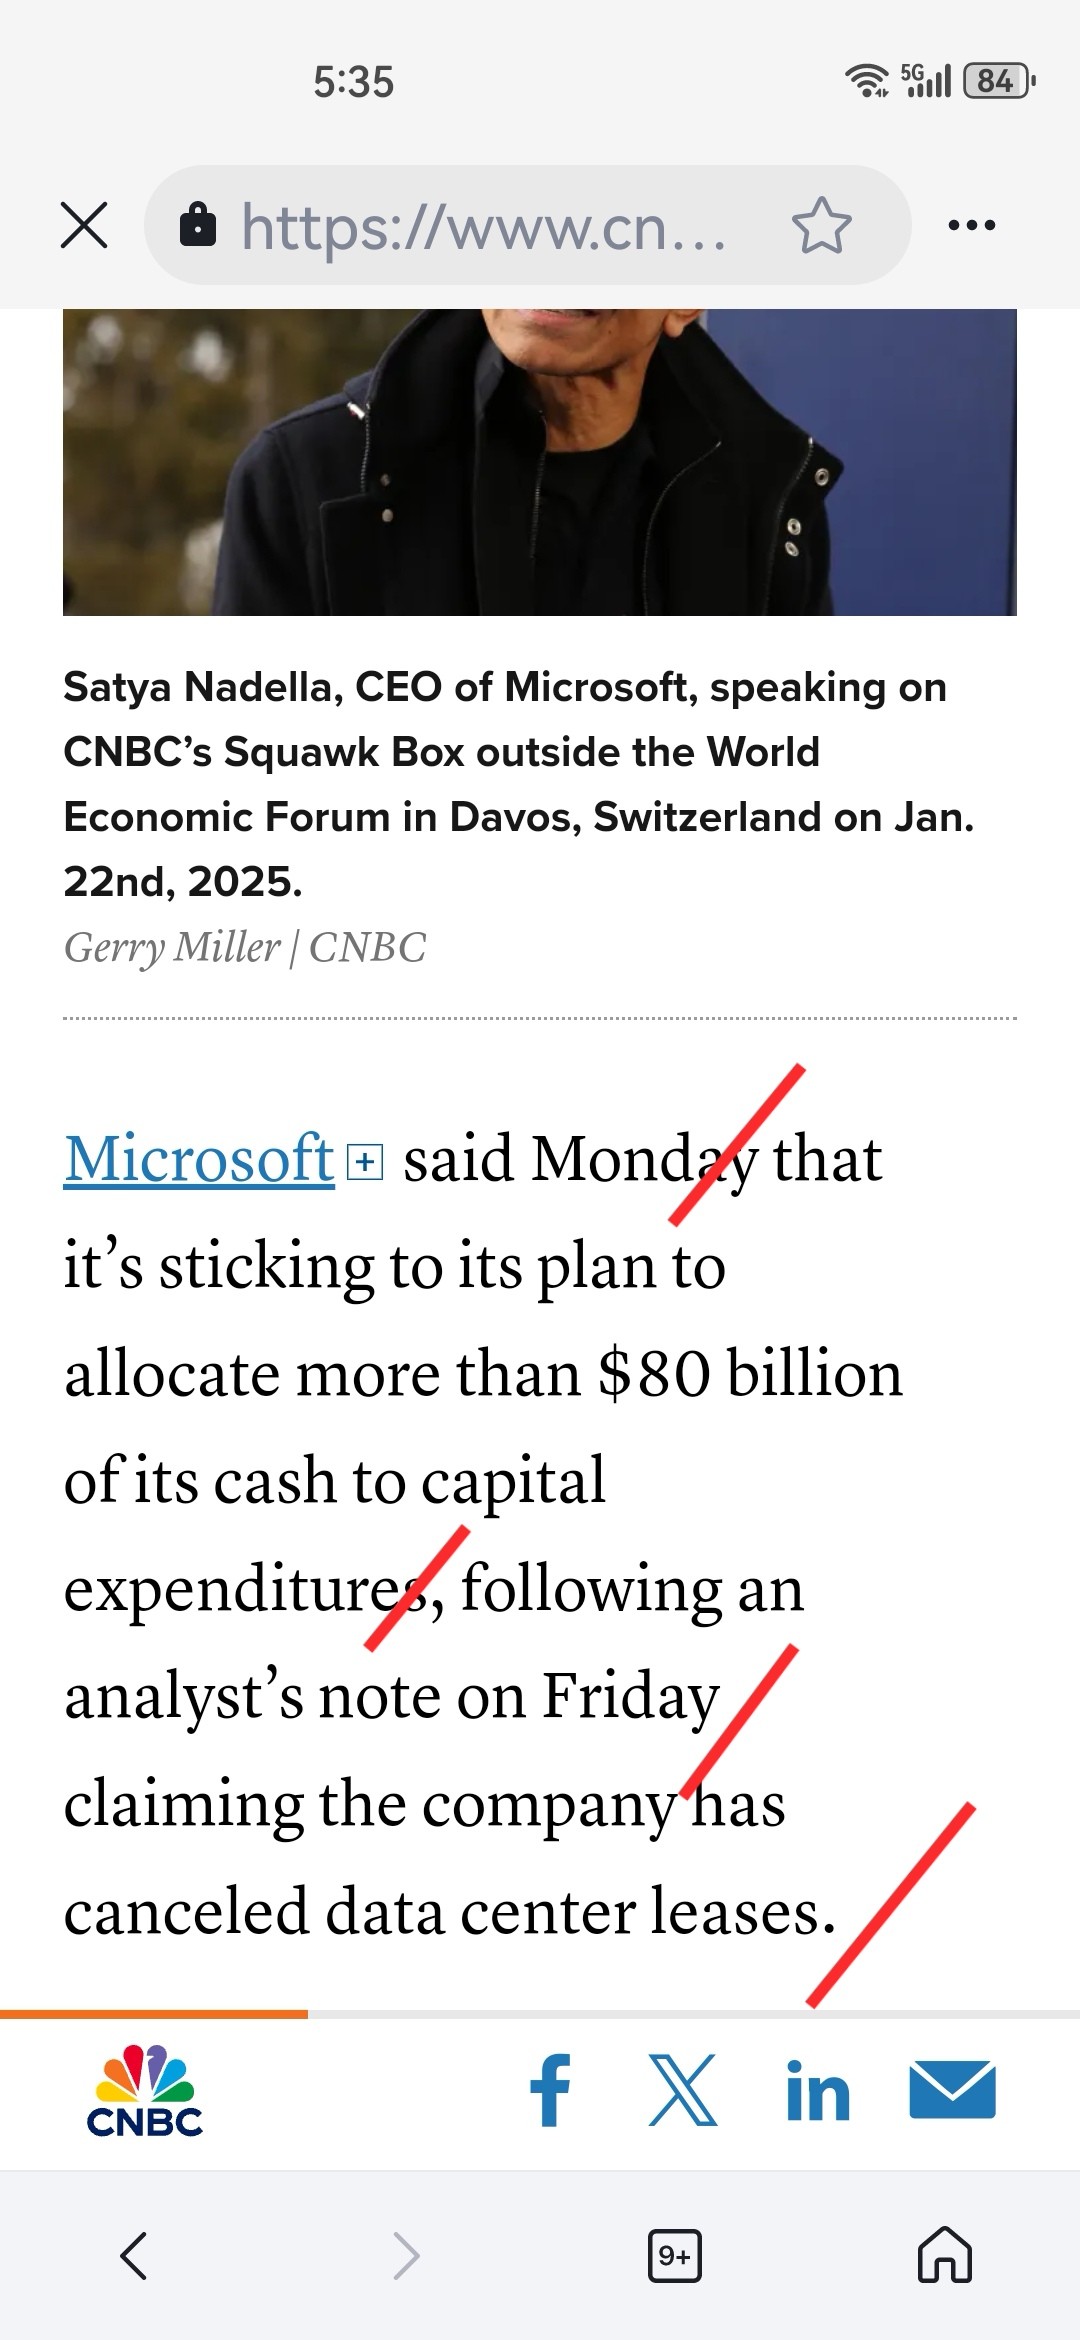Screen dimensions: 1080x2340
Task: Share article on X
Action: click(x=683, y=2091)
